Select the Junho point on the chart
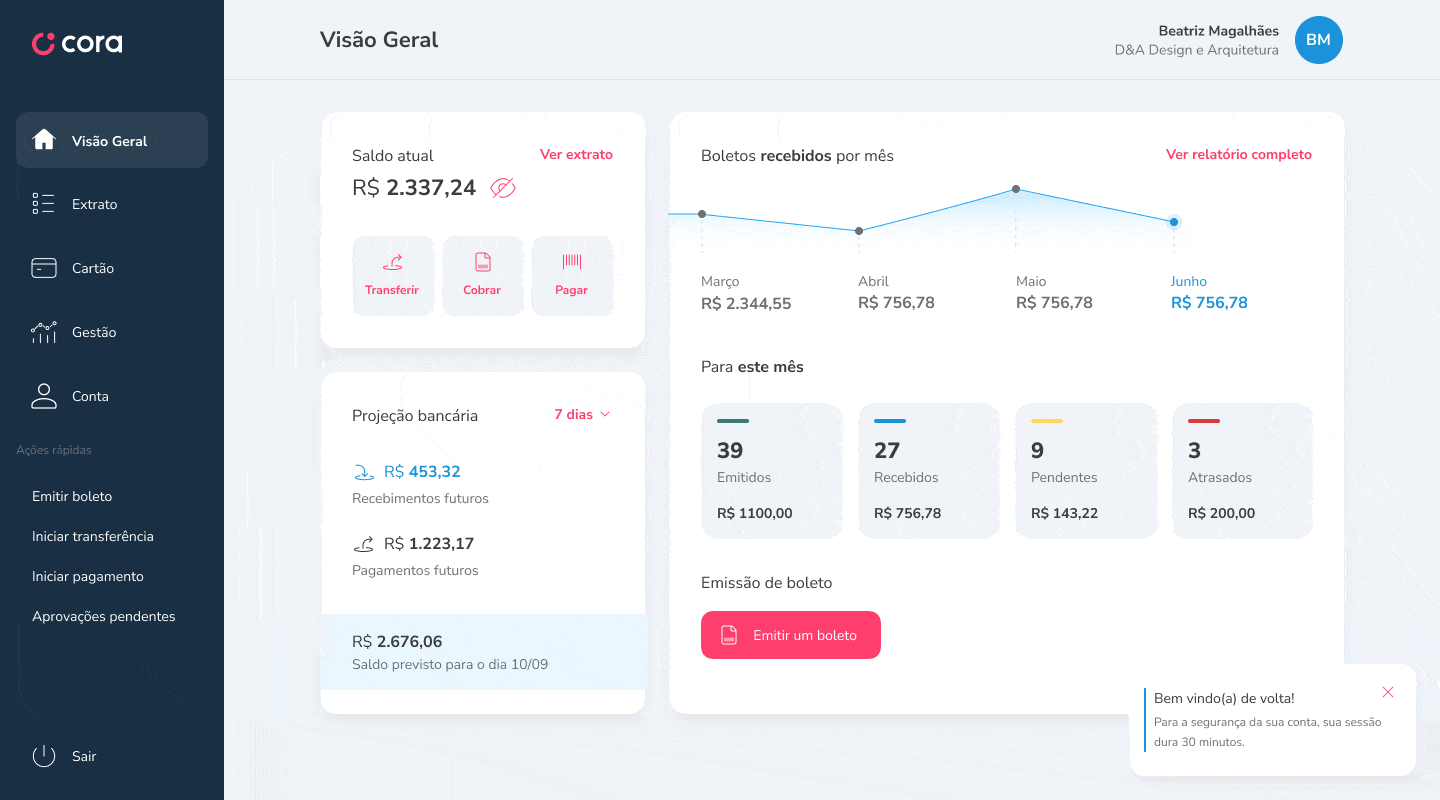The width and height of the screenshot is (1440, 800). (1174, 221)
